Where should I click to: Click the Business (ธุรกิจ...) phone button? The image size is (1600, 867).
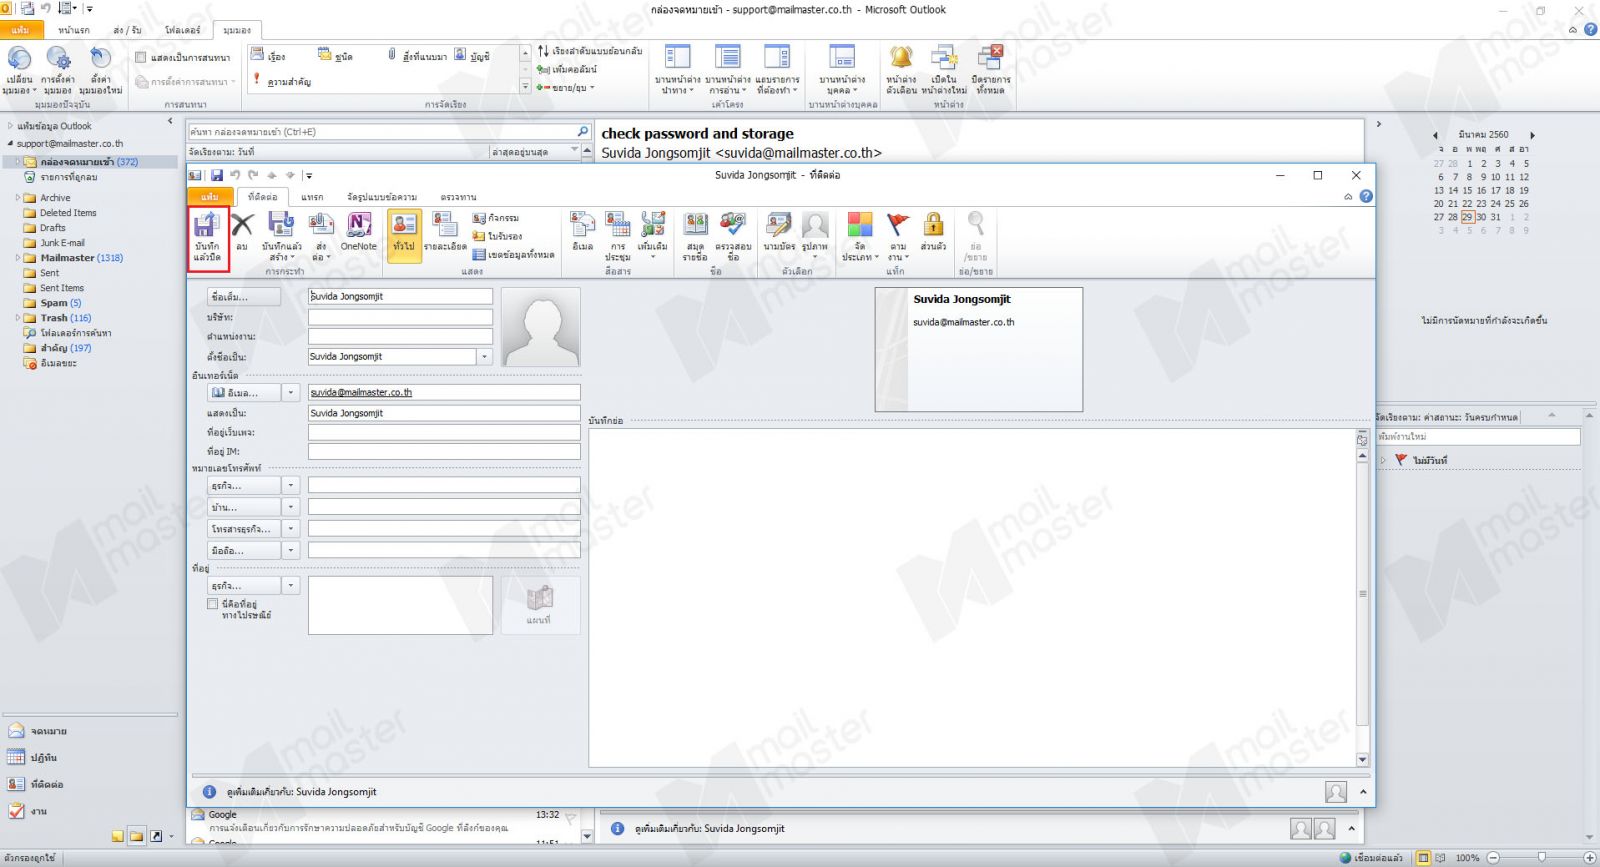tap(244, 486)
